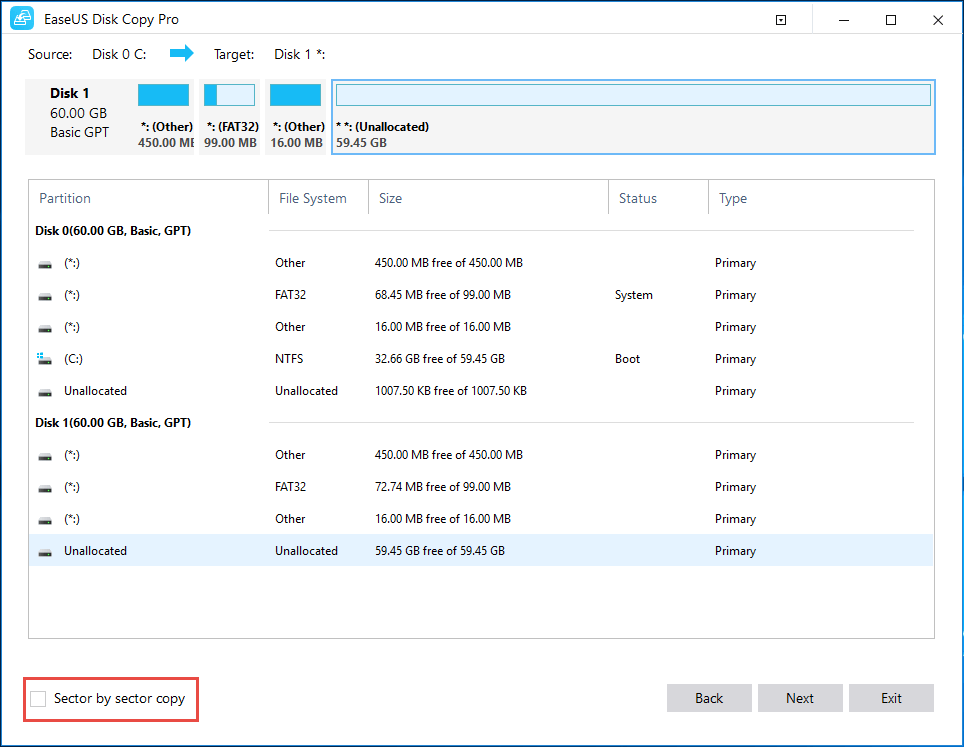Select the 59.45 GB (Unallocated) partition block

click(633, 116)
